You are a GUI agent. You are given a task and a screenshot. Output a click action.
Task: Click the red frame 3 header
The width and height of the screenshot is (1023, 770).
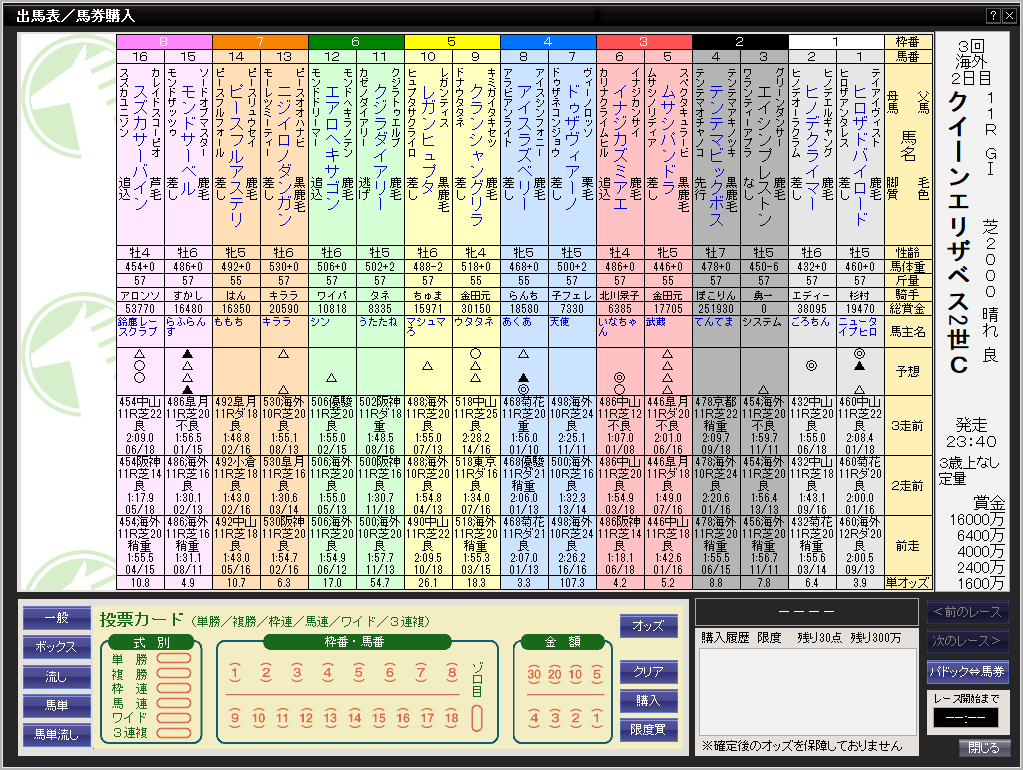644,42
